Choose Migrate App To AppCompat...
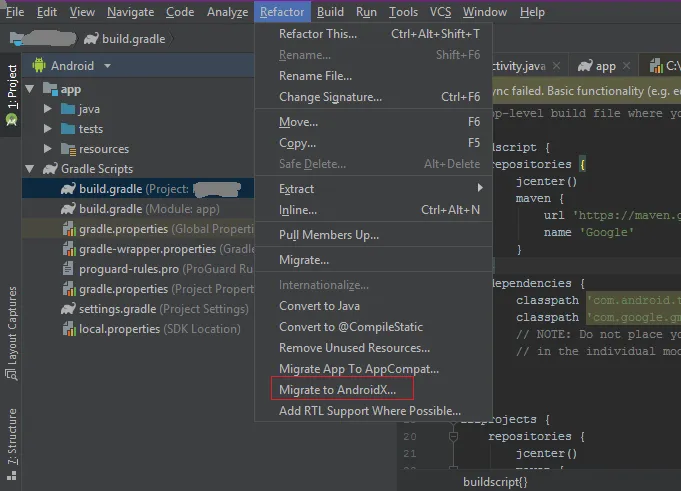Viewport: 681px width, 491px height. pos(374,369)
